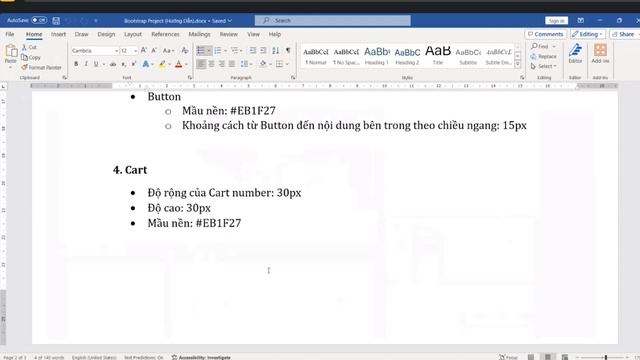Image resolution: width=640 pixels, height=360 pixels.
Task: Open the File menu
Action: point(10,34)
